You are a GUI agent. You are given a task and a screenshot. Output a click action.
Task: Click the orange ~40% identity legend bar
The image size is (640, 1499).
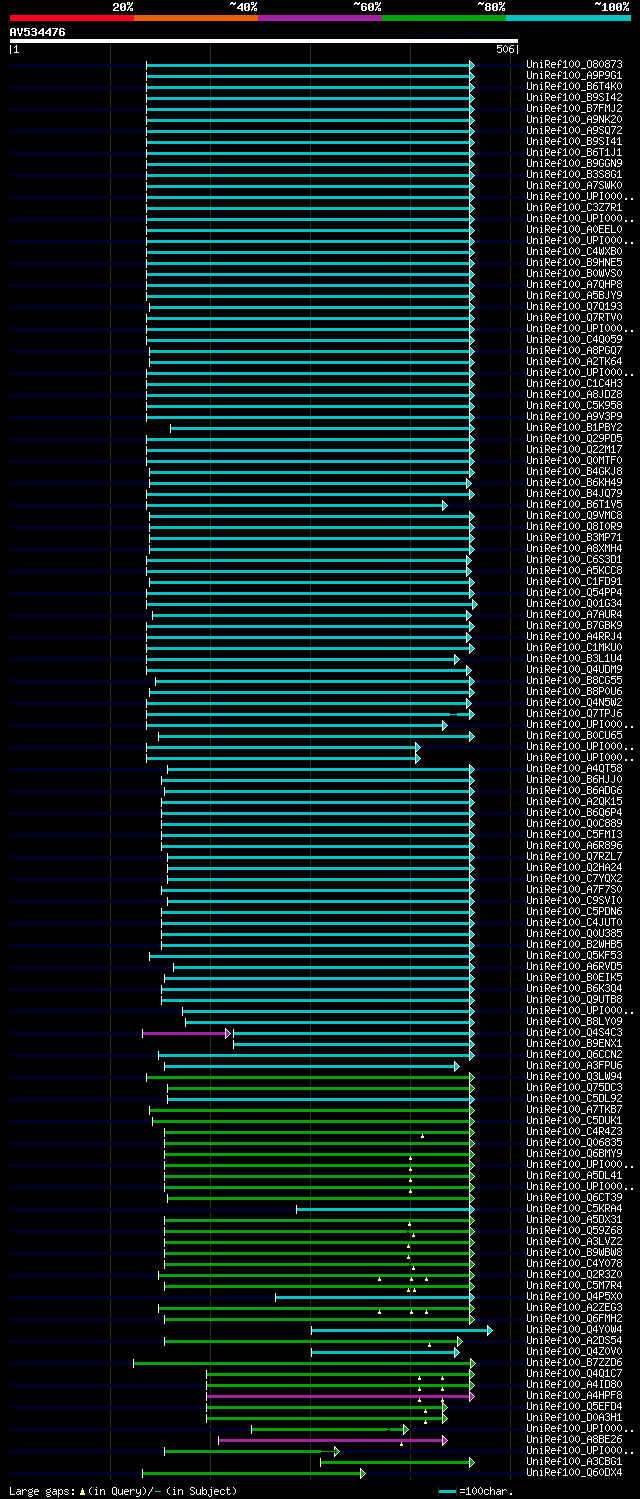[196, 18]
